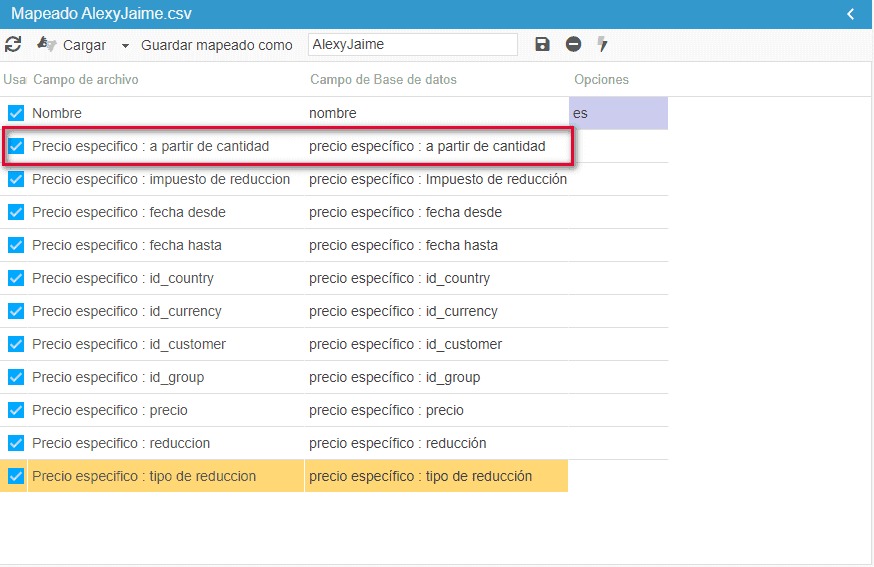Click the delete mapping minus icon
The height and width of the screenshot is (567, 874).
tap(573, 45)
